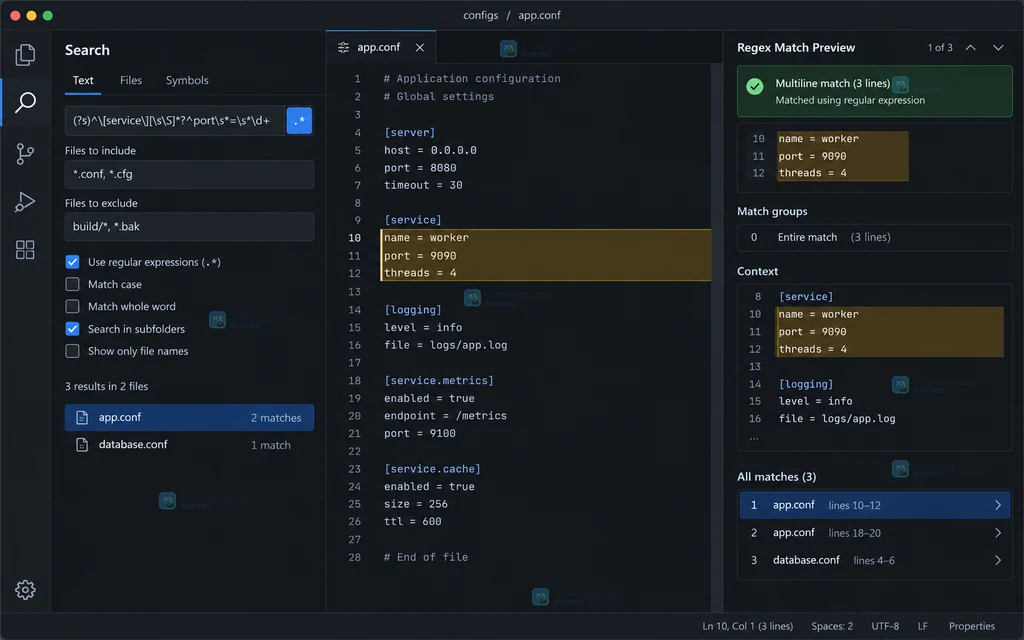1024x640 pixels.
Task: Click the app.conf breadcrumb in title bar
Action: pyautogui.click(x=539, y=15)
